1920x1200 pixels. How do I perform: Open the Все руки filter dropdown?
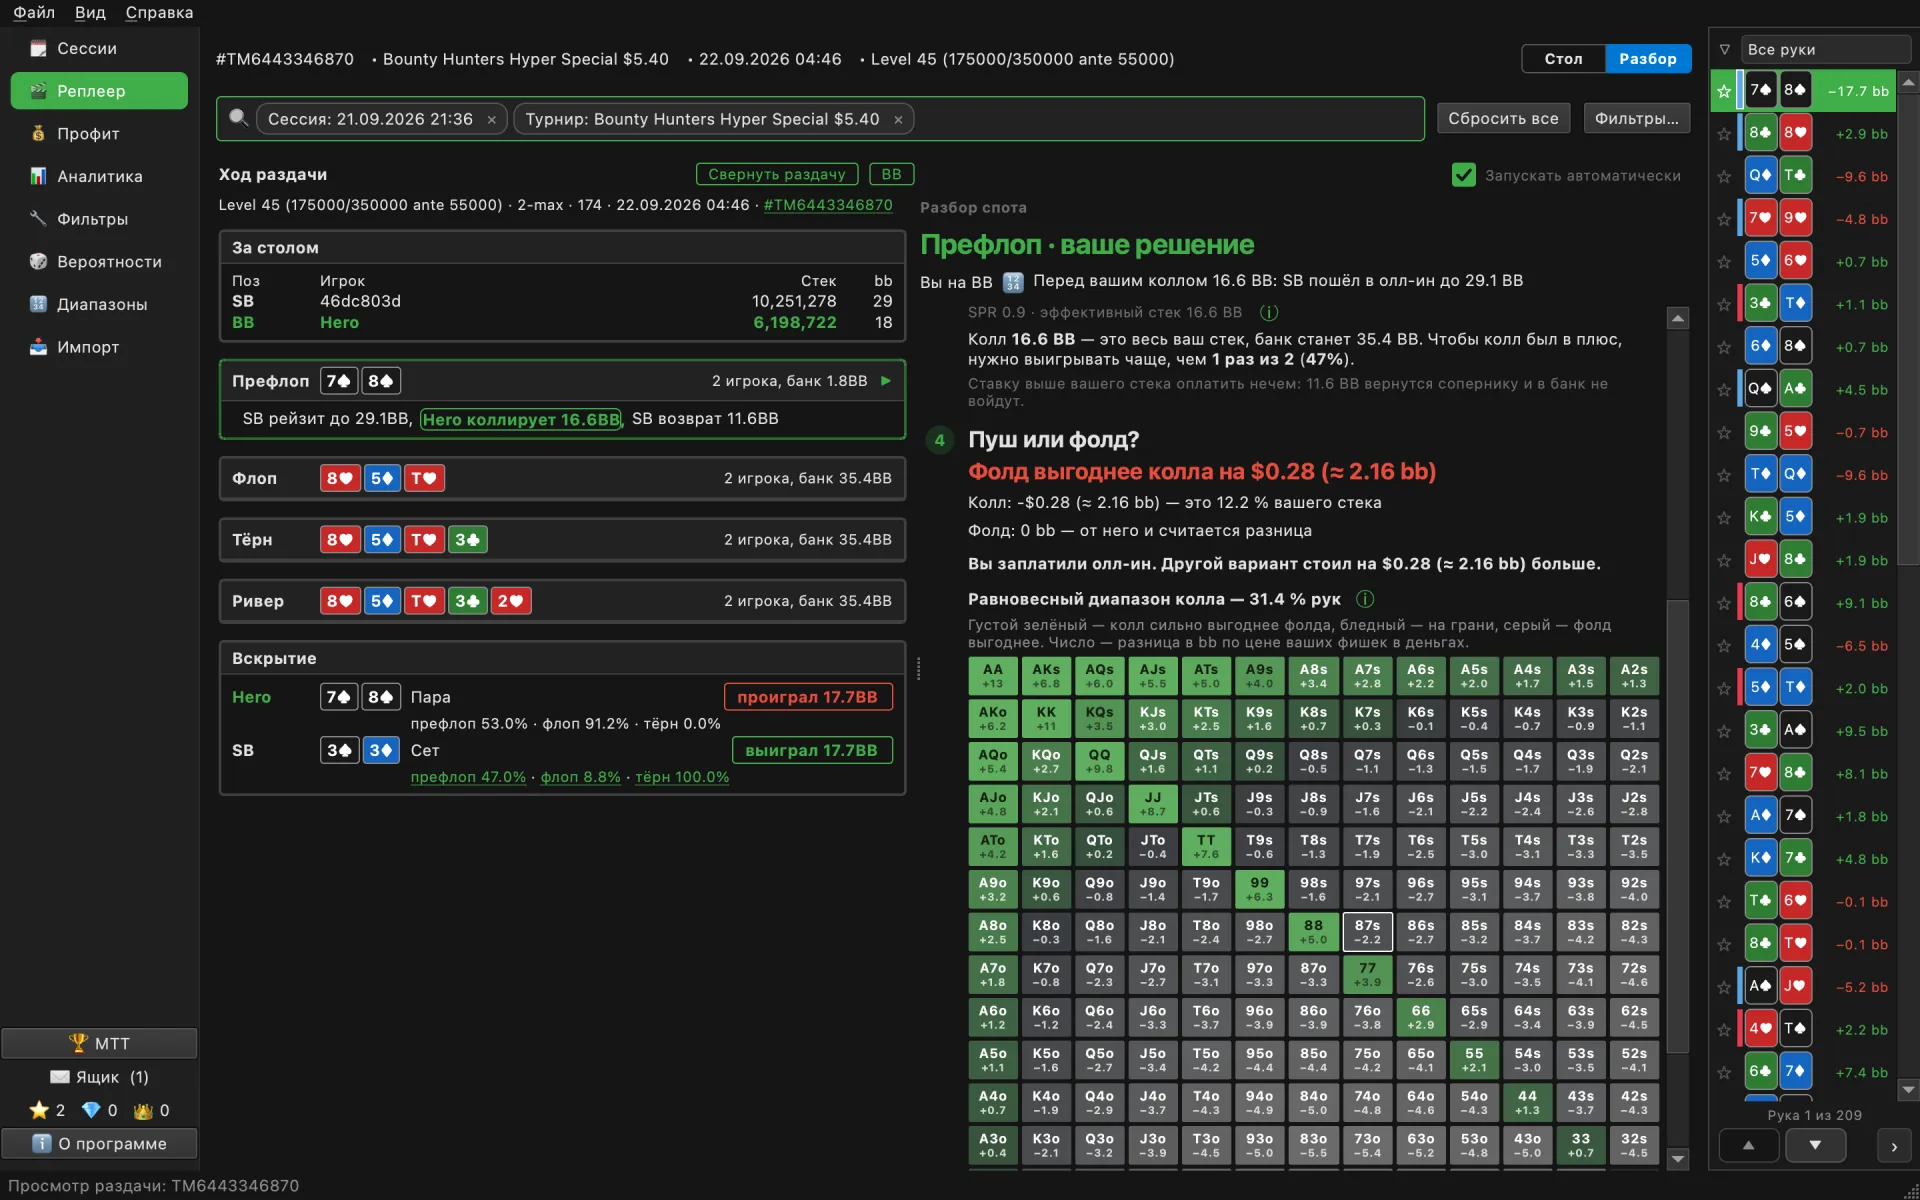(1824, 49)
